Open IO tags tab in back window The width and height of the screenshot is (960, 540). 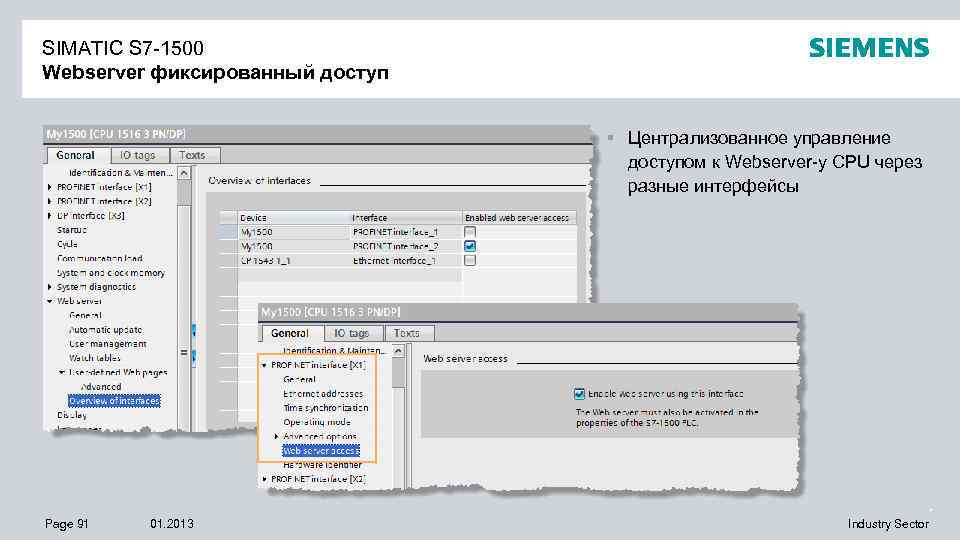[x=138, y=156]
